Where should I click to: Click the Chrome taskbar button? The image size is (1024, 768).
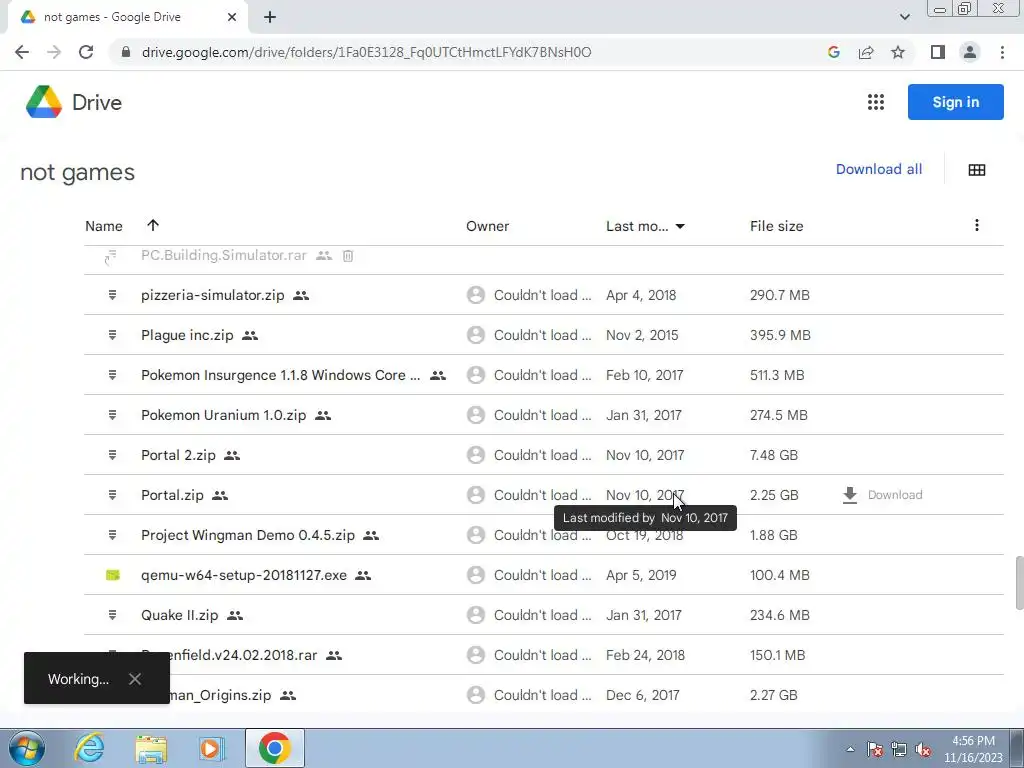(x=274, y=748)
